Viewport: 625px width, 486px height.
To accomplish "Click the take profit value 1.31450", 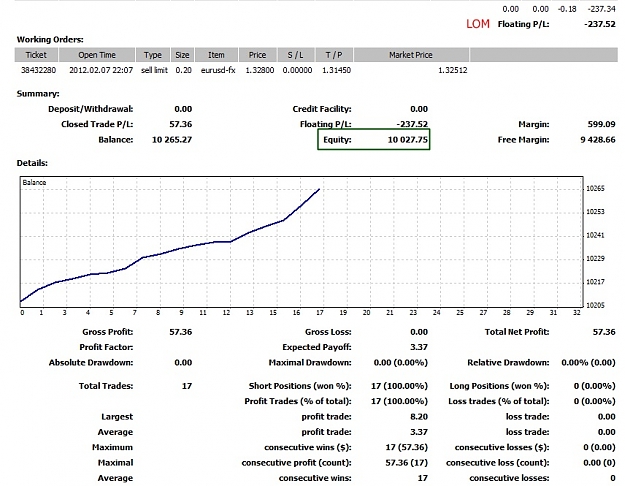I will (336, 70).
